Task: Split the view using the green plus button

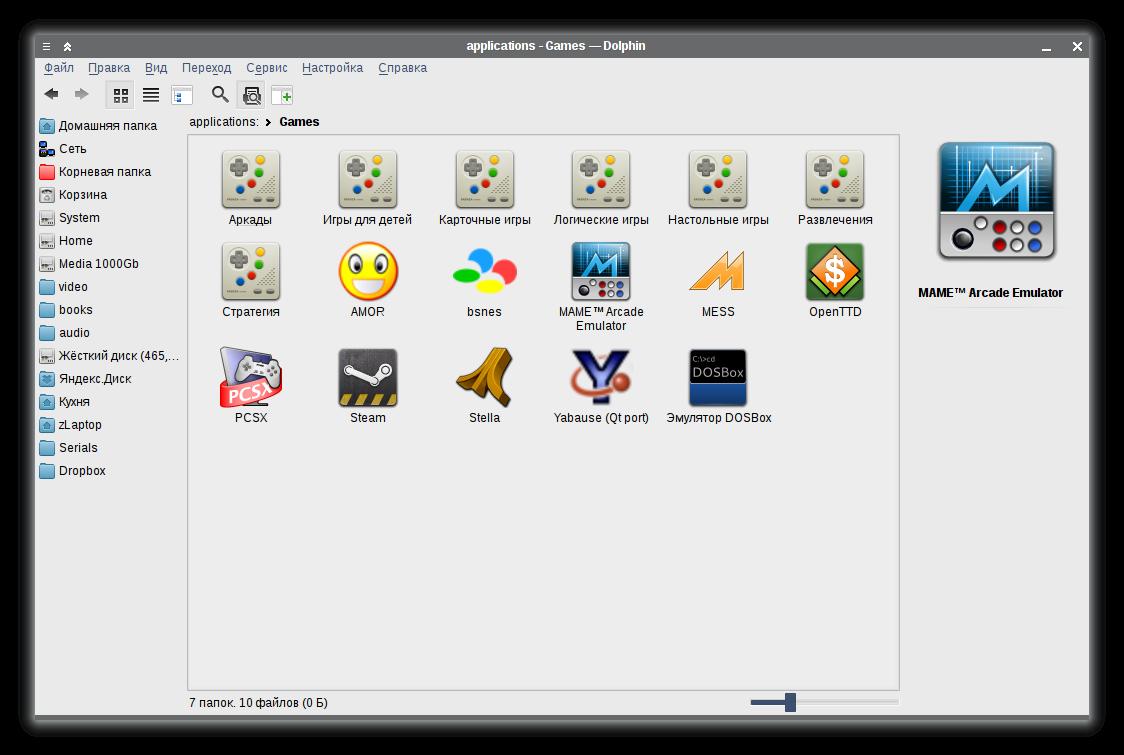Action: [282, 95]
